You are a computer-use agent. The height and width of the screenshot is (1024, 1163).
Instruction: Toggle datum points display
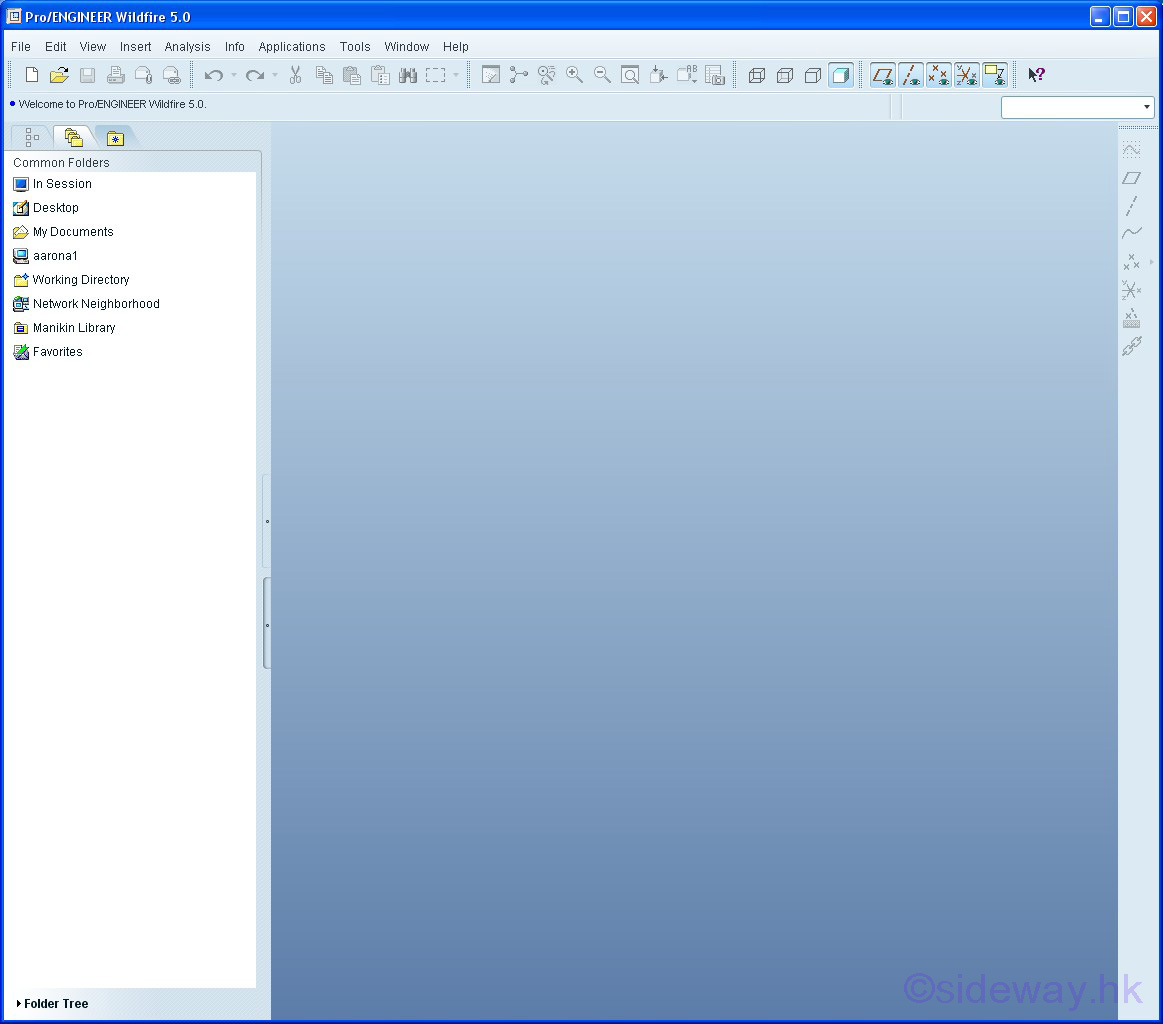tap(938, 75)
